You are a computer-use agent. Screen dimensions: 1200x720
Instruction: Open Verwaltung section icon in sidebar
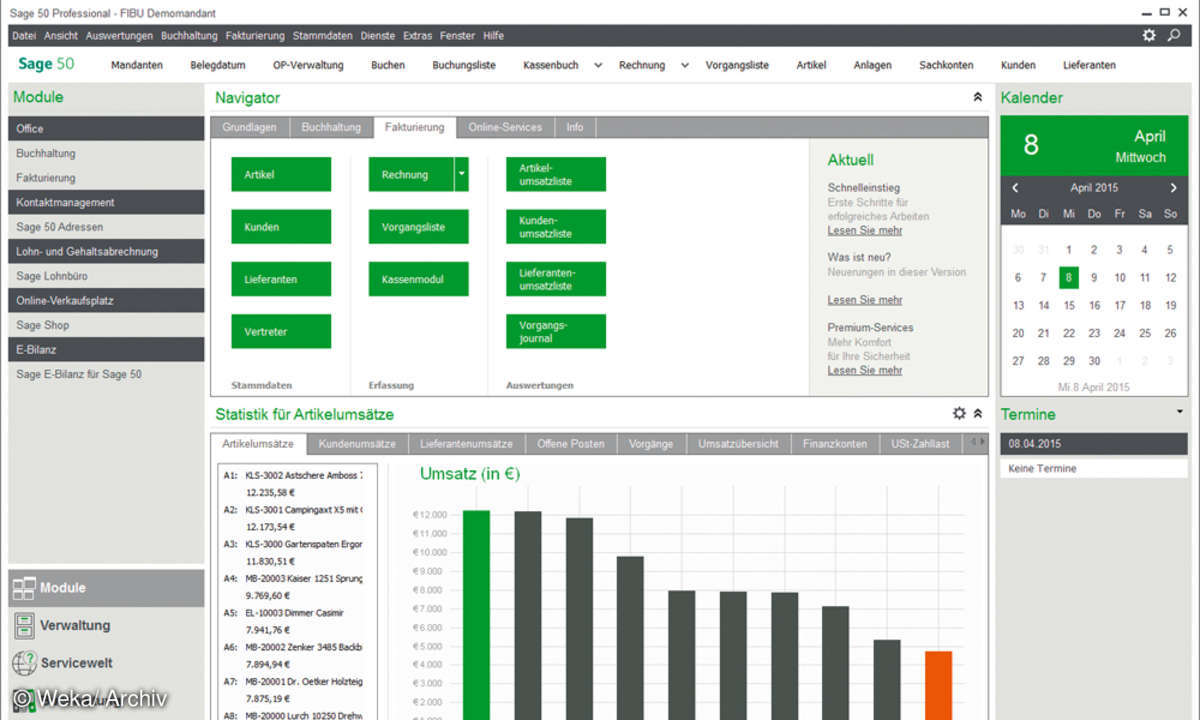click(24, 626)
